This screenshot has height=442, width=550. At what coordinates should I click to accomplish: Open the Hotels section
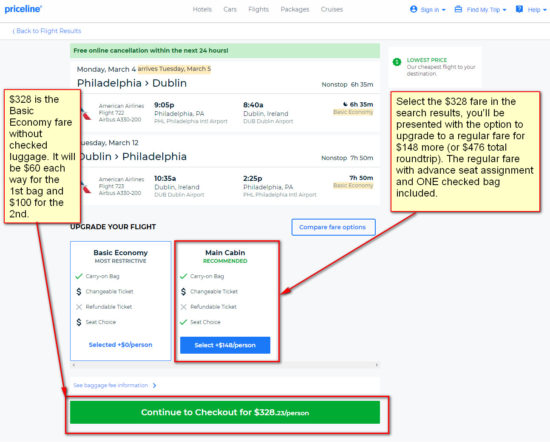tap(202, 9)
